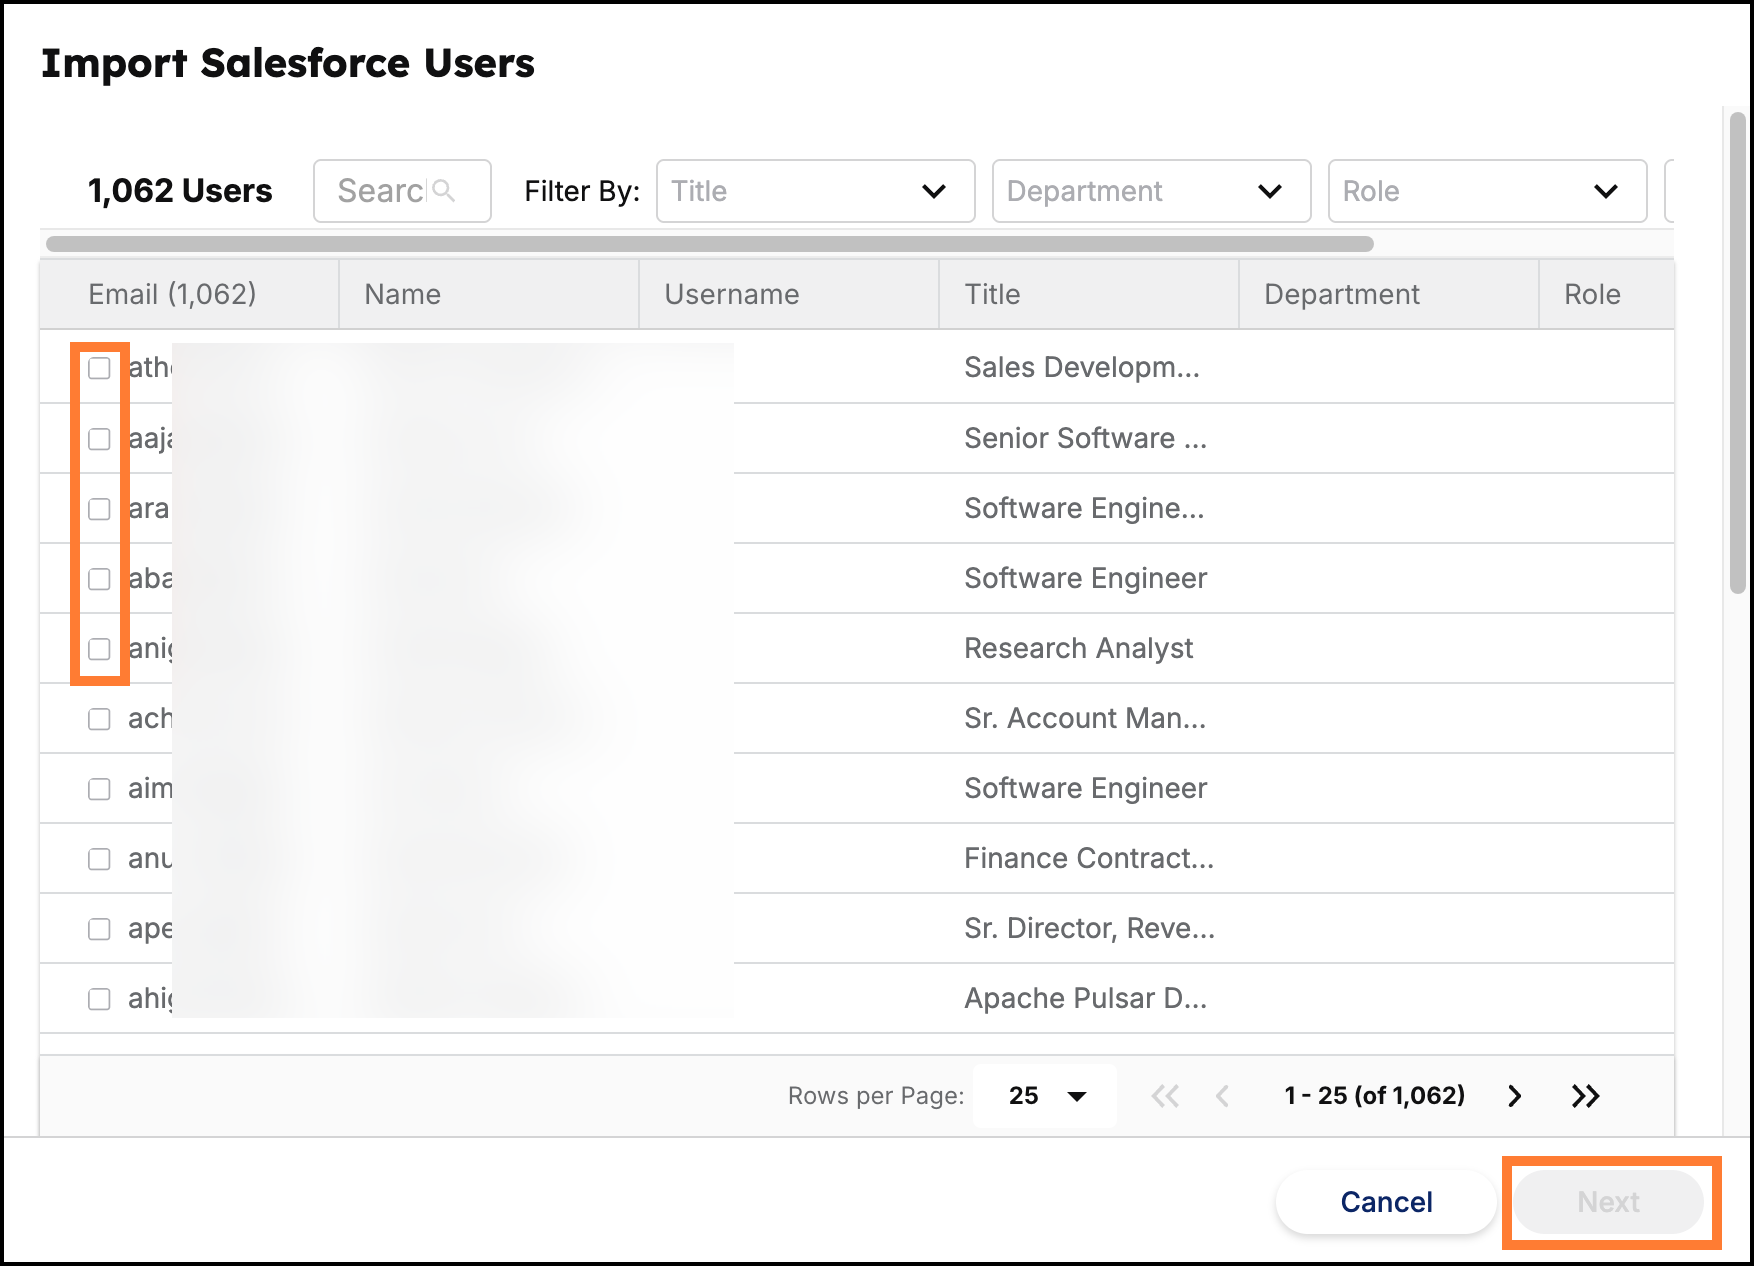
Task: Click the Cancel button
Action: pos(1386,1202)
